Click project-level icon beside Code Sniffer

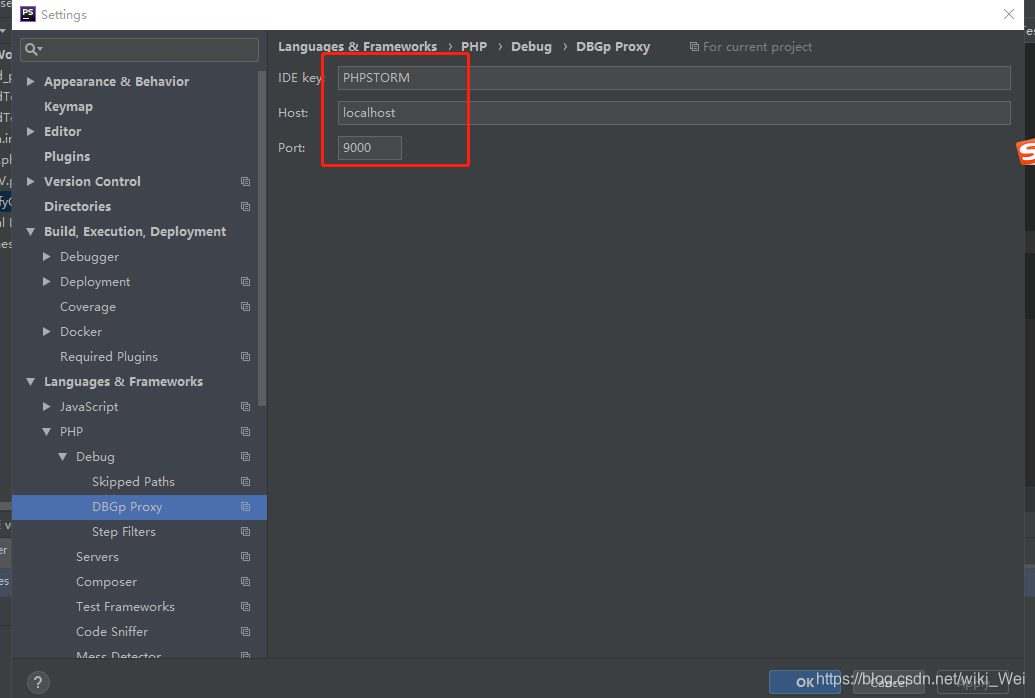click(x=246, y=632)
